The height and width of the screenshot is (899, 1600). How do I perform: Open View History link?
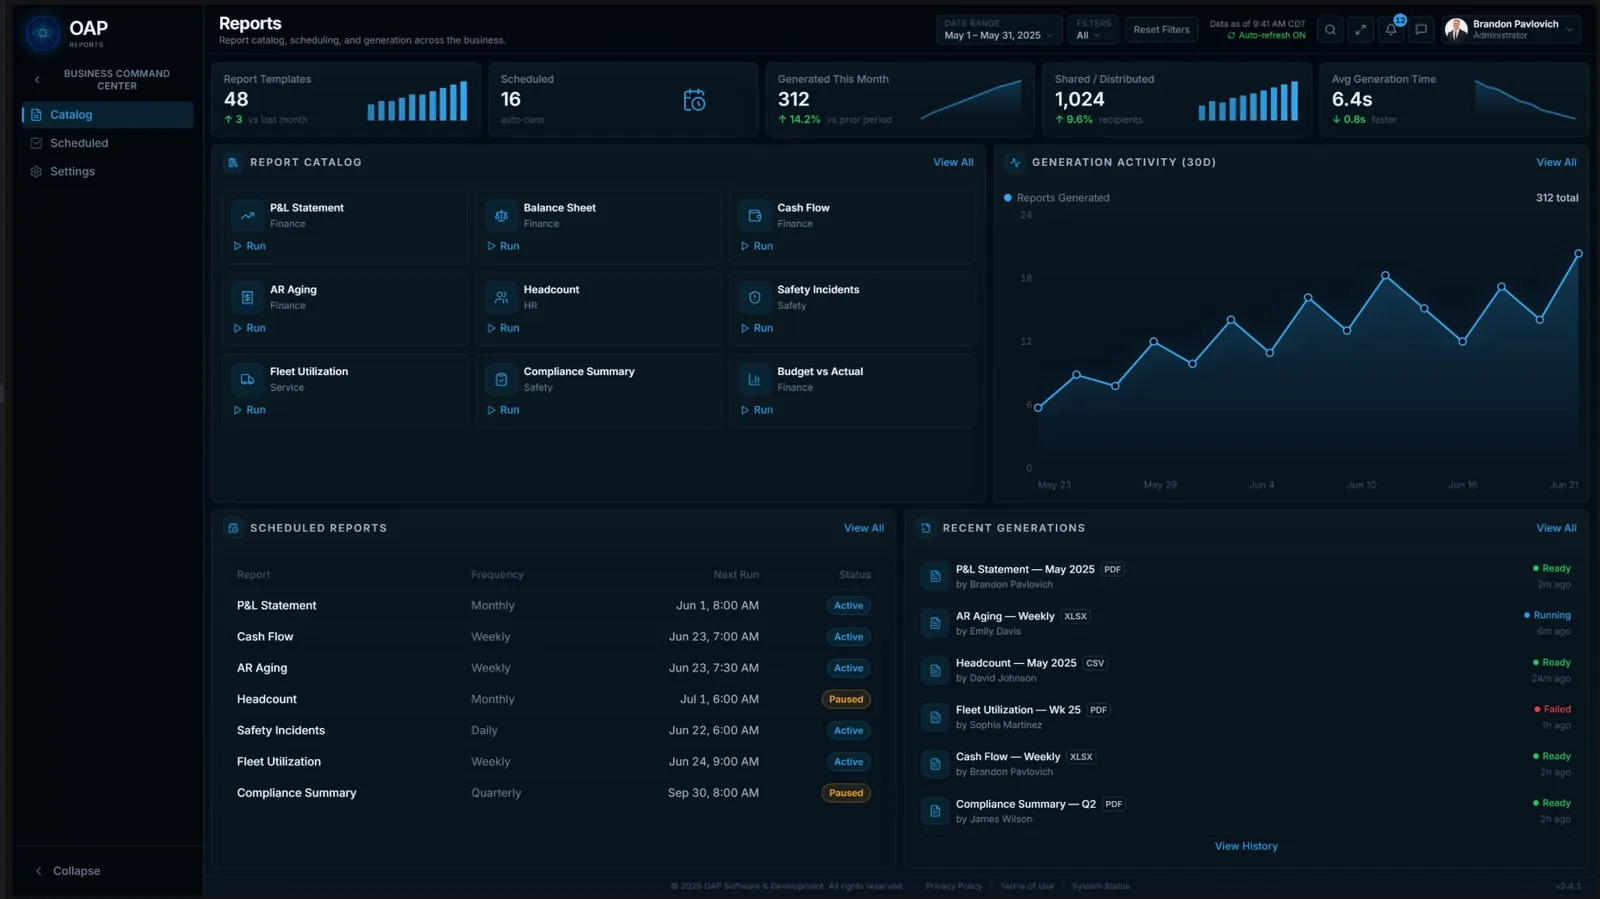[1246, 847]
